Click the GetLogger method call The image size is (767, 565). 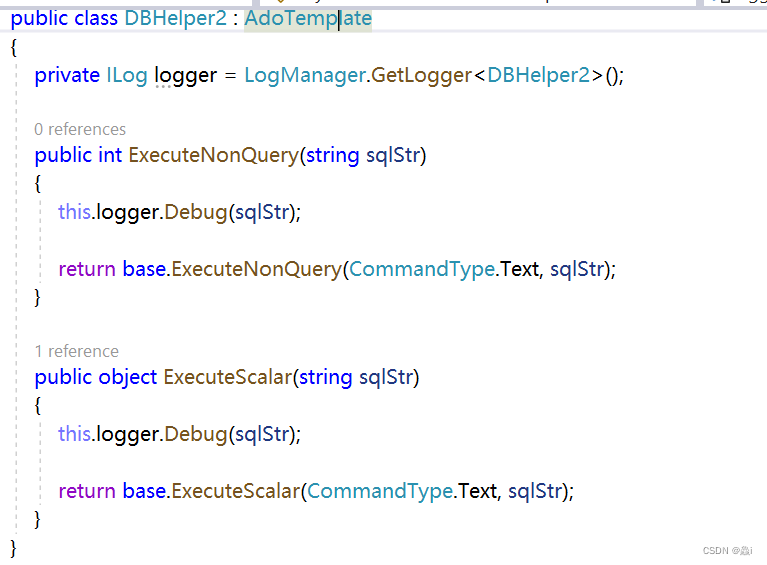click(x=421, y=75)
